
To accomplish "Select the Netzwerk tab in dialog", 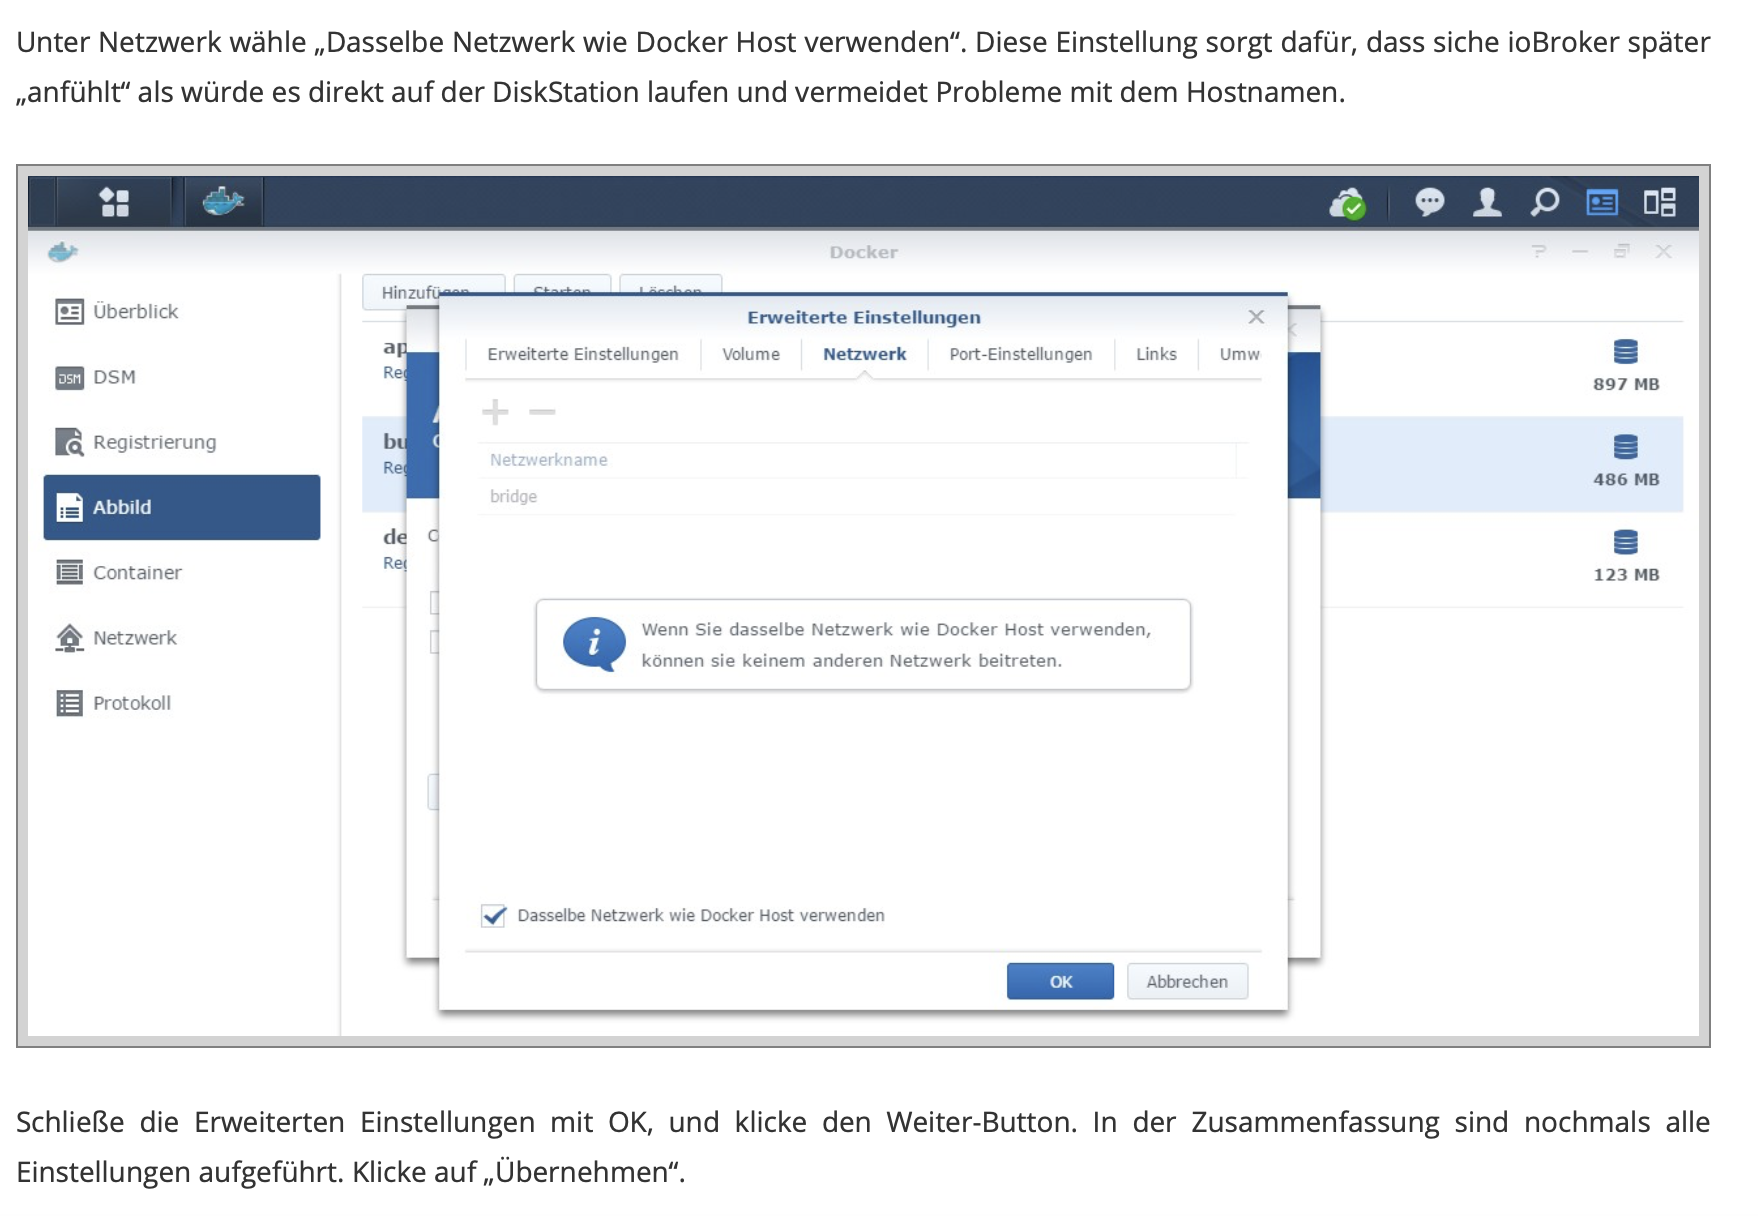I will coord(864,354).
